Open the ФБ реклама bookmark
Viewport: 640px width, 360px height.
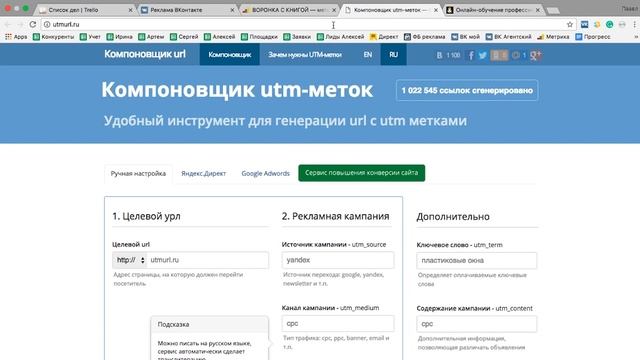pyautogui.click(x=424, y=37)
